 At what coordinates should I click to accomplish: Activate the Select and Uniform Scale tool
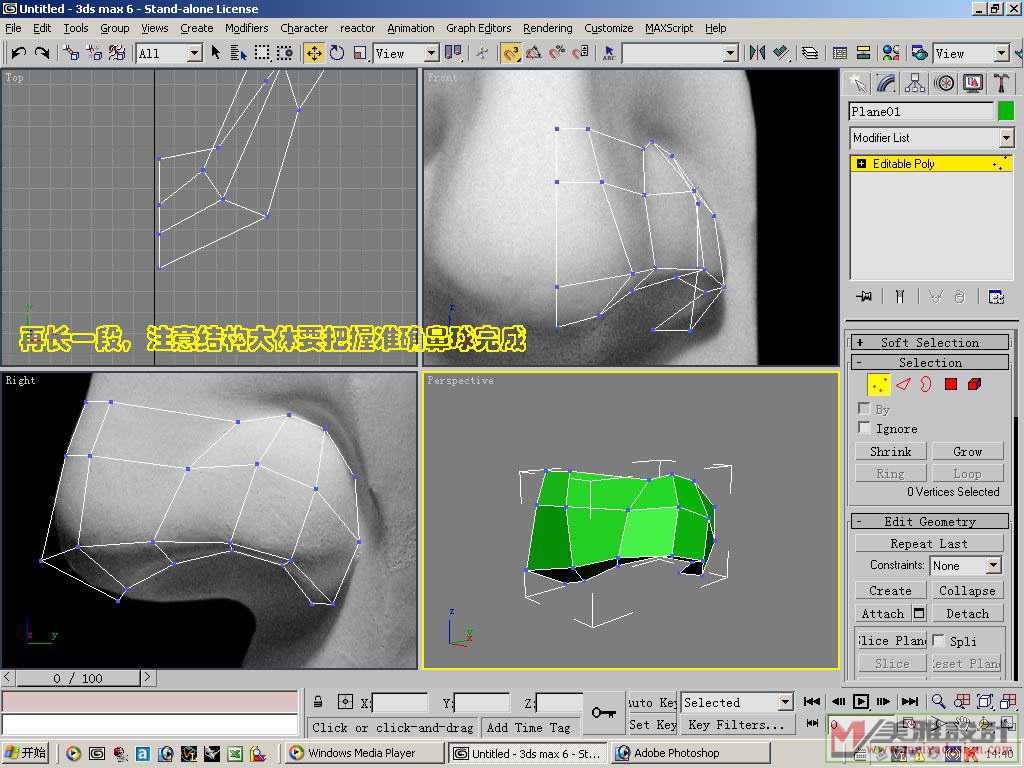pos(360,53)
